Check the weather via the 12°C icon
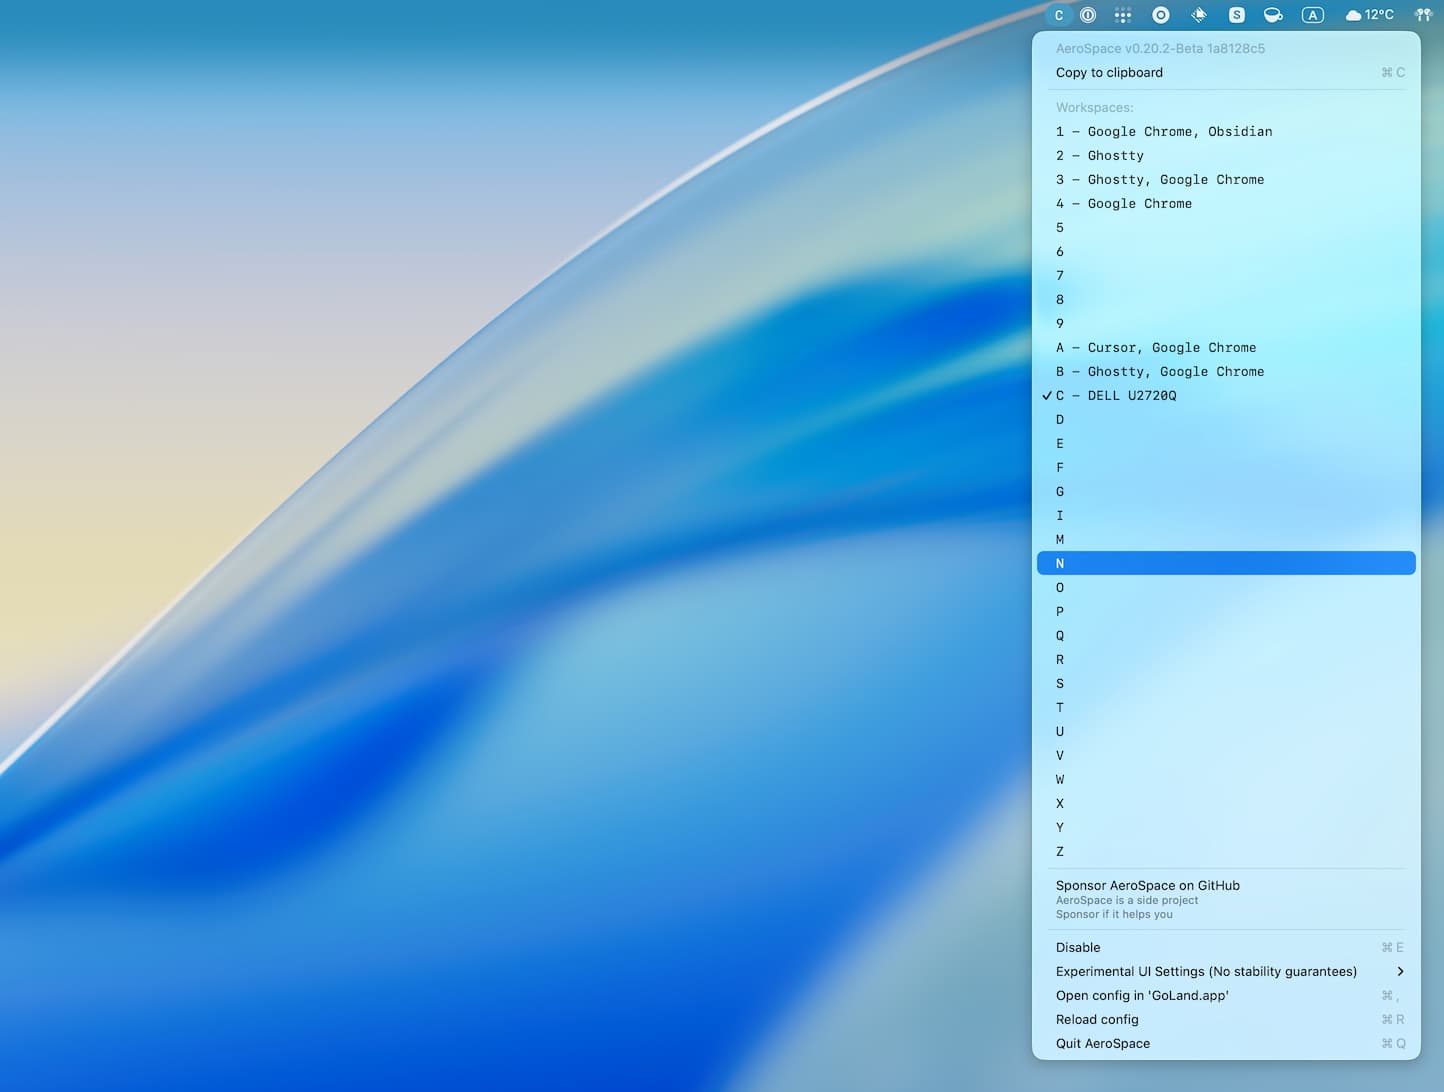This screenshot has width=1444, height=1092. (x=1368, y=15)
